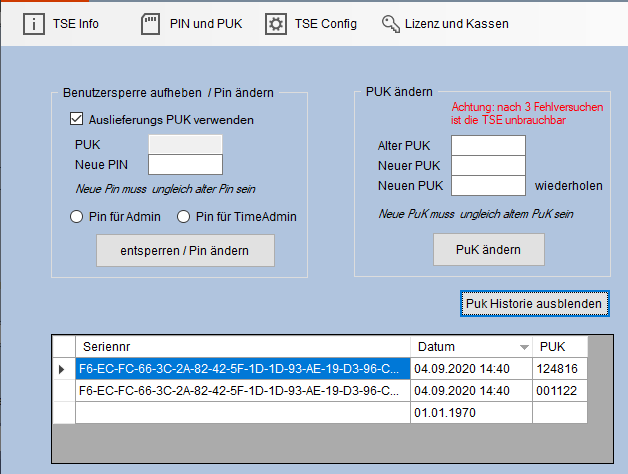Focus the Alter PUK input field
628x474 pixels.
coord(488,146)
